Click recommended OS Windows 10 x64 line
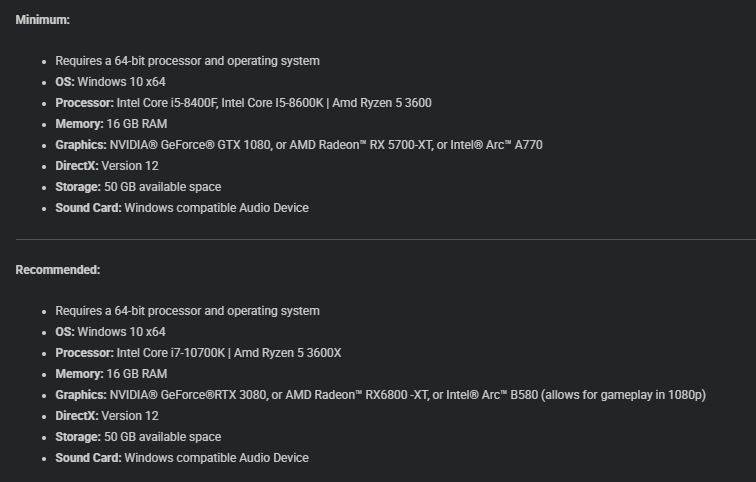This screenshot has height=482, width=756. tap(110, 332)
